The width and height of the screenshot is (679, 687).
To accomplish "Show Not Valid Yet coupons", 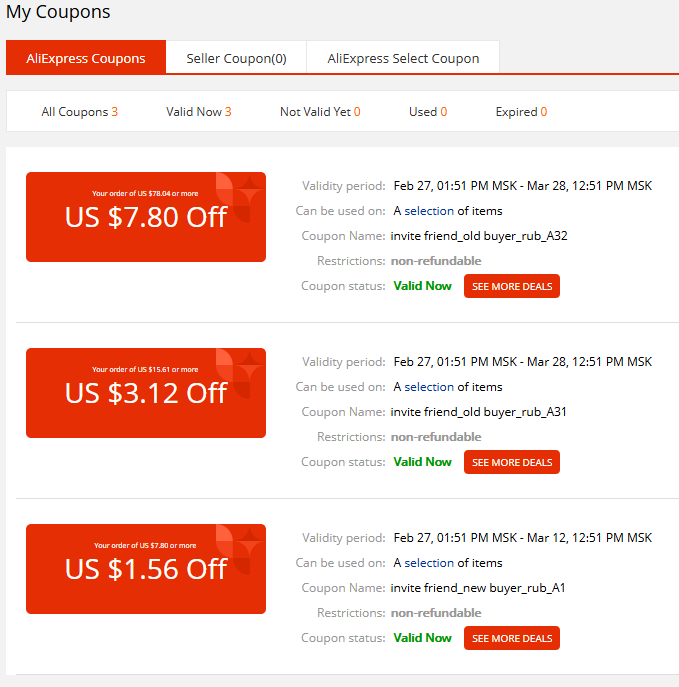I will pyautogui.click(x=320, y=112).
